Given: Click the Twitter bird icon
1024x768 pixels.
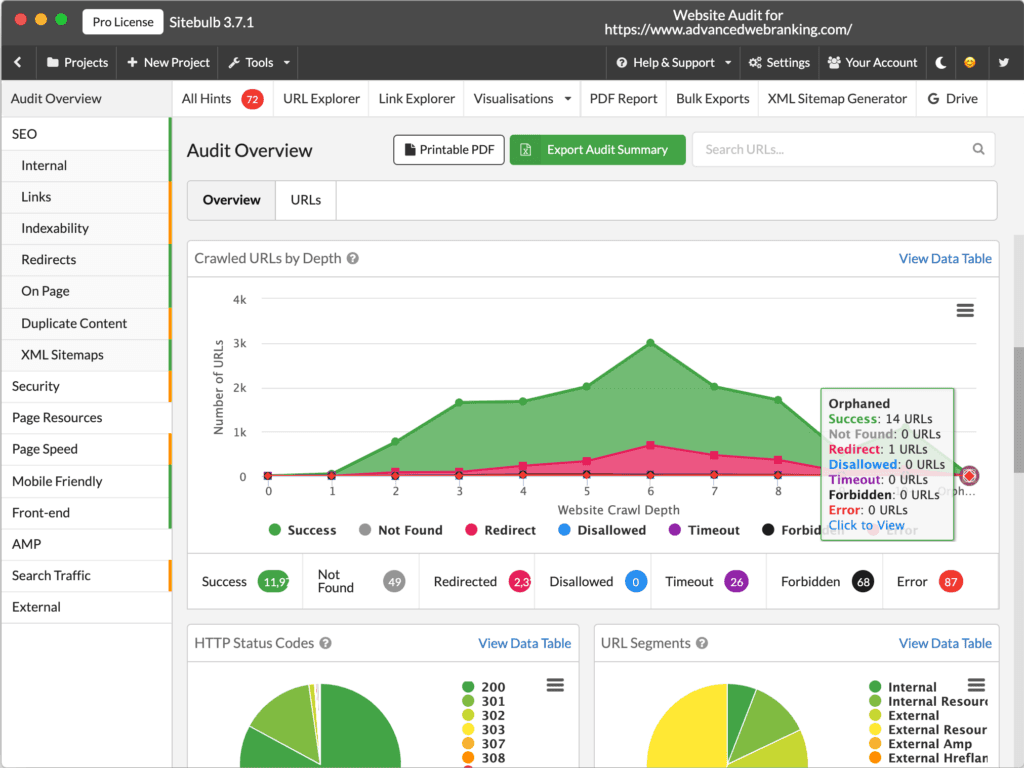Looking at the screenshot, I should pyautogui.click(x=1004, y=63).
